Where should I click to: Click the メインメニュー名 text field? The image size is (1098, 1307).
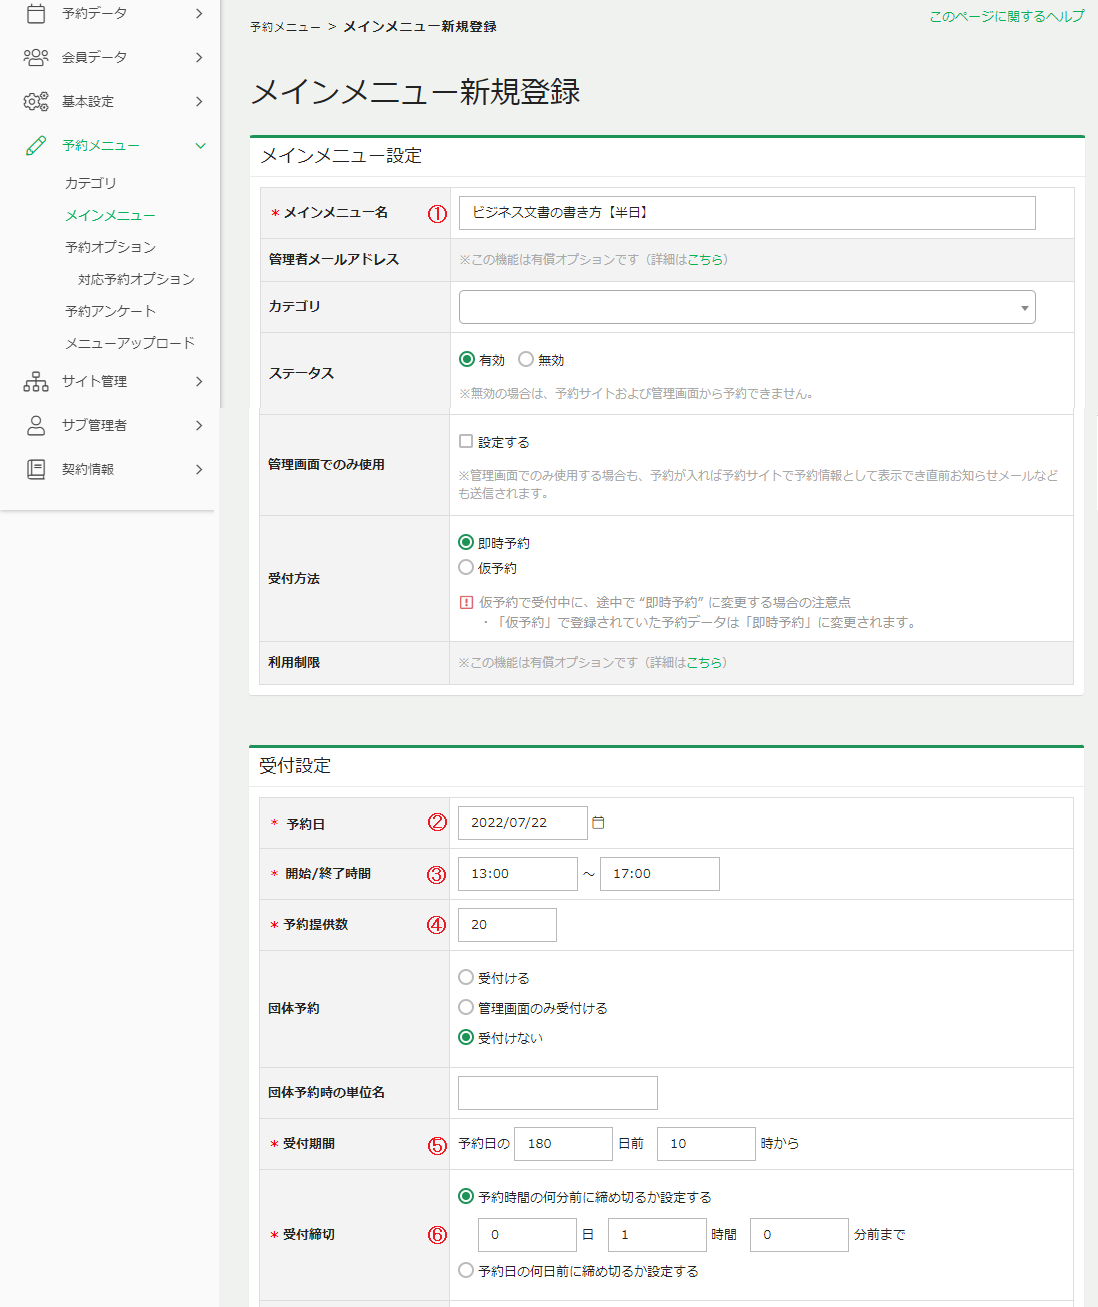747,212
